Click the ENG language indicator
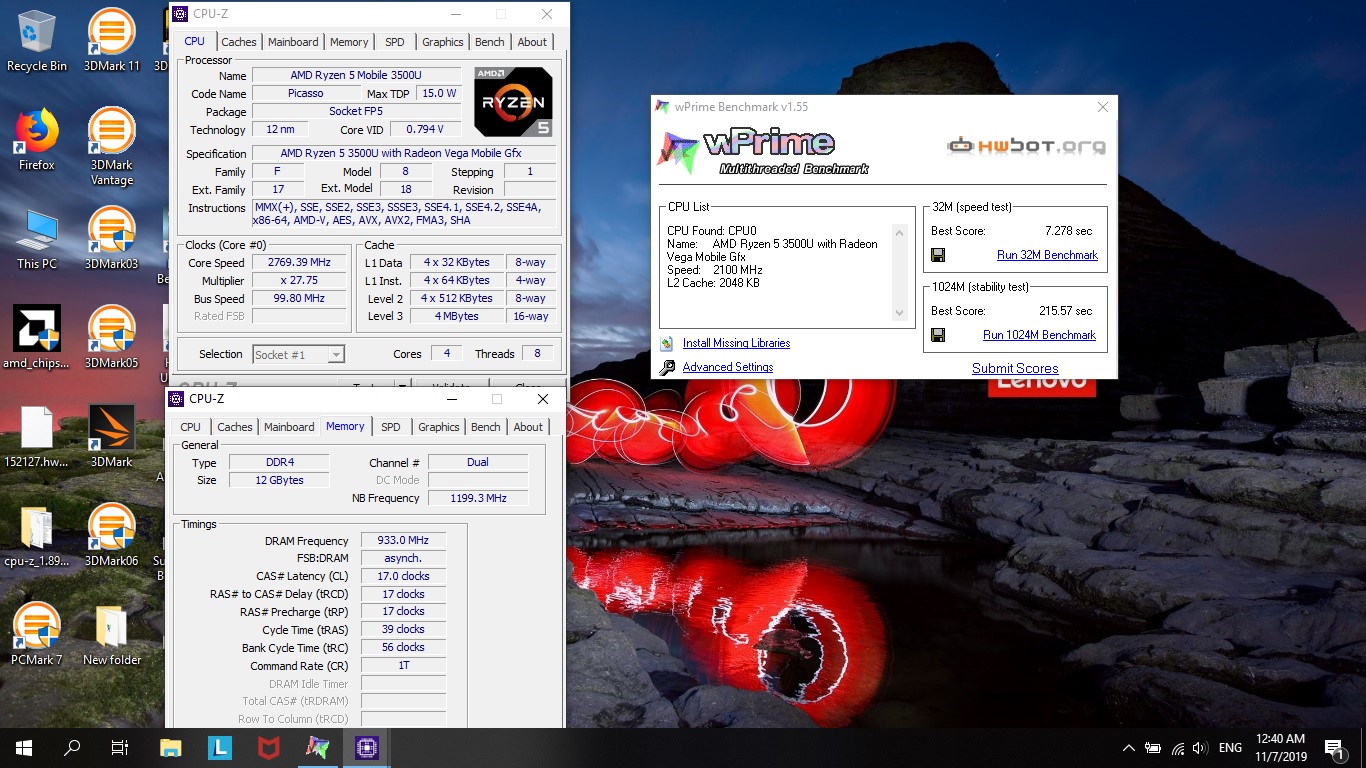The image size is (1366, 768). coord(1231,748)
